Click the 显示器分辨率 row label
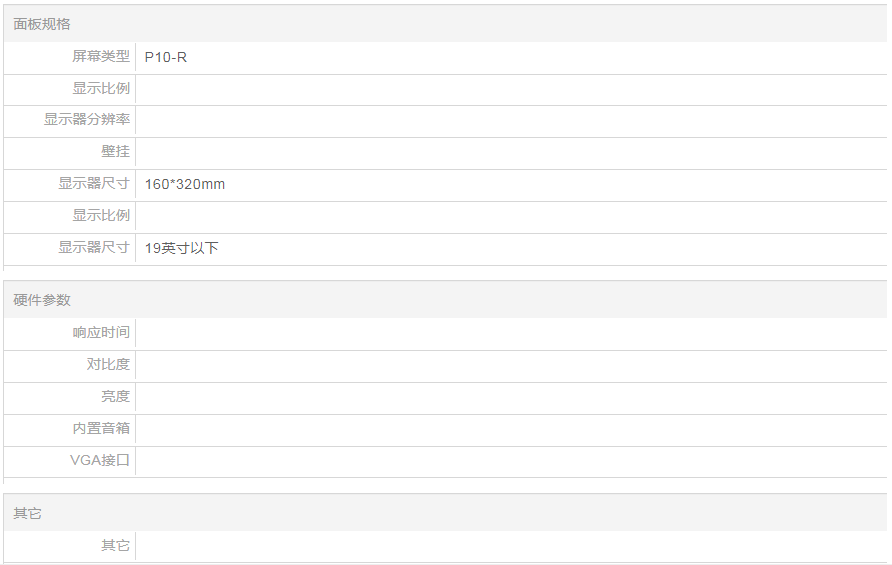 [87, 120]
